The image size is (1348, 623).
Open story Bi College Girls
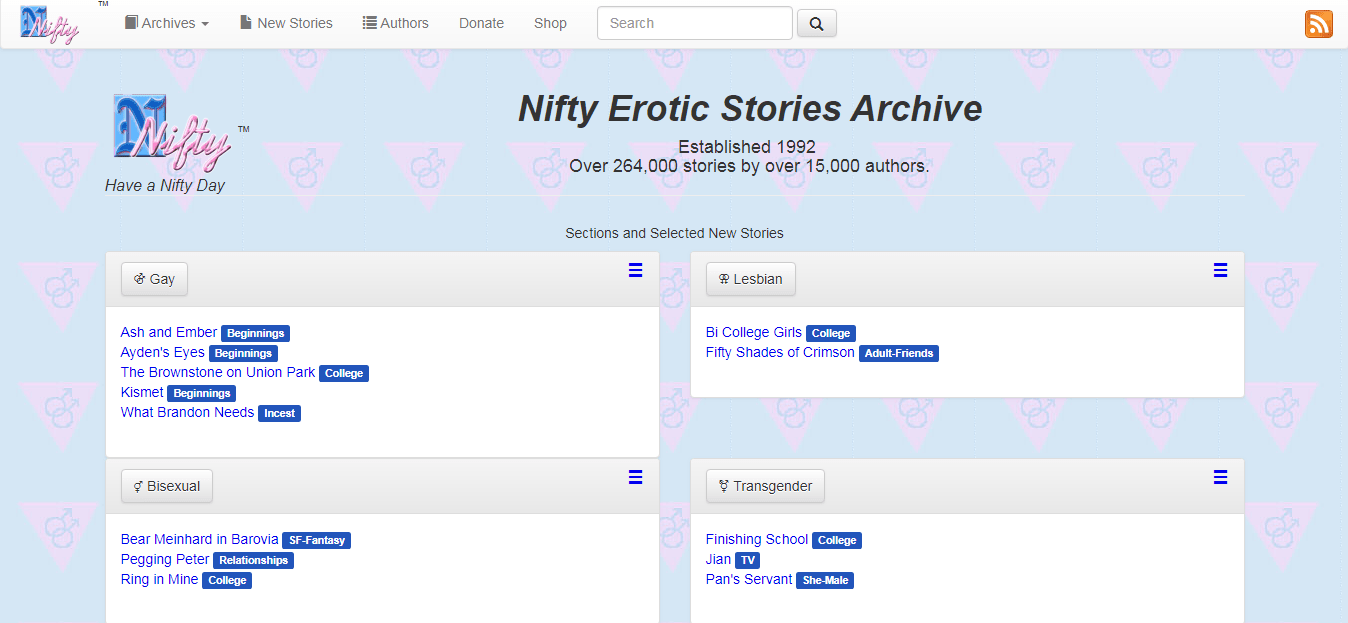(x=754, y=332)
